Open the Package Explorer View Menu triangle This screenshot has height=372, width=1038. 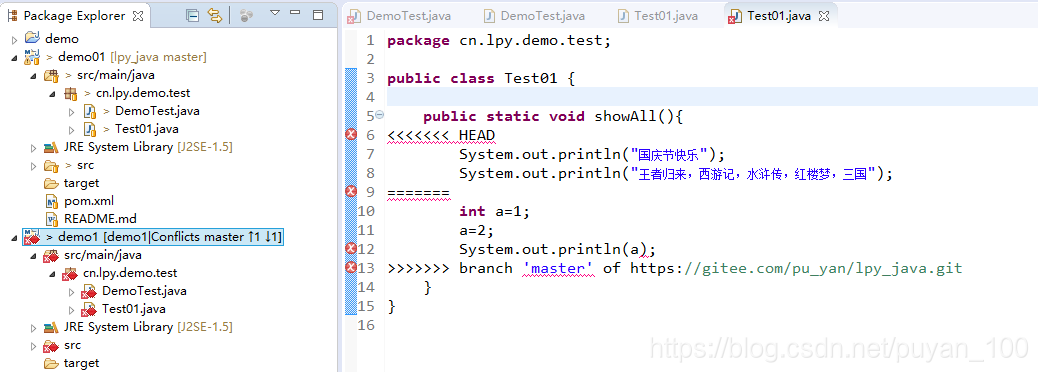275,13
